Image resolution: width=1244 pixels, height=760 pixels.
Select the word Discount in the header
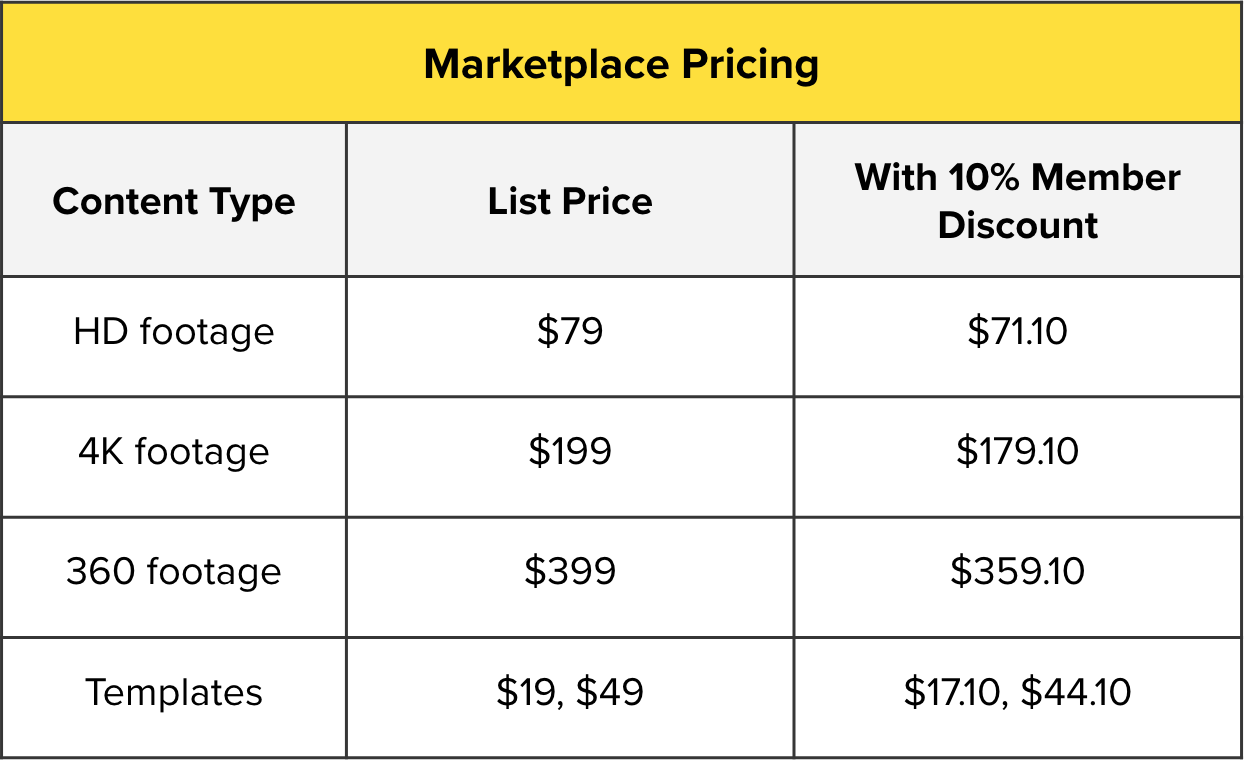(x=1018, y=225)
